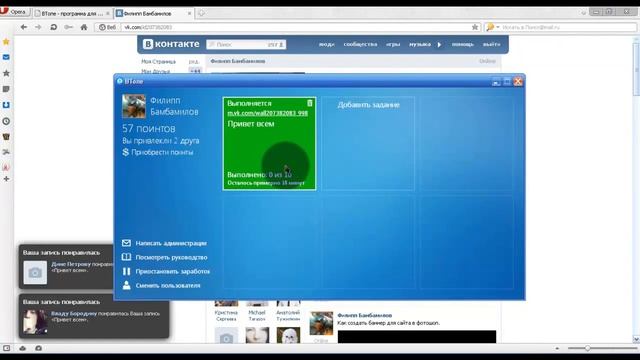This screenshot has height=360, width=640.
Task: Add a sidebar panel with plus icon
Action: [x=6, y=179]
